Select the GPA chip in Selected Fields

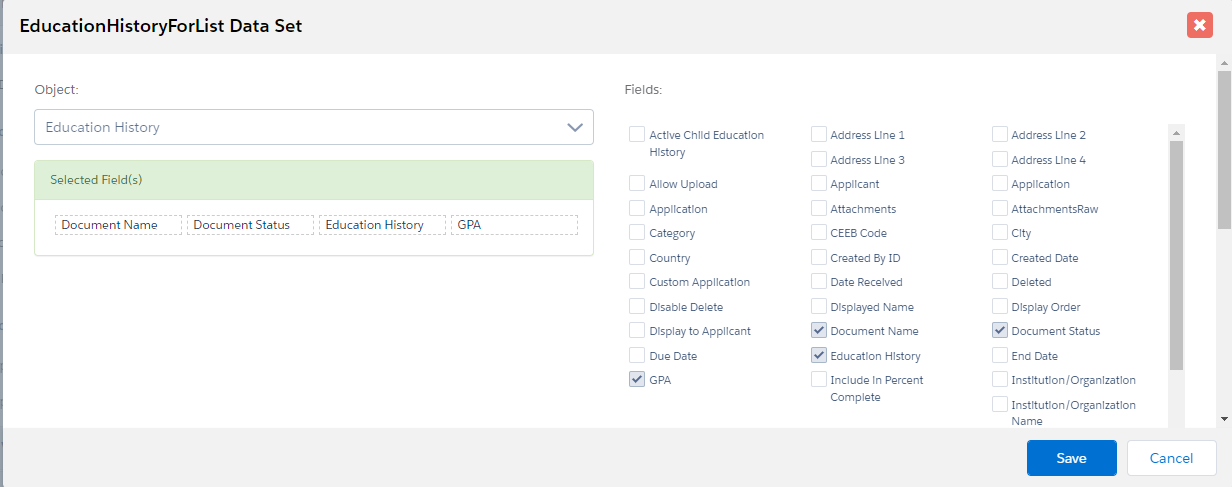point(514,225)
